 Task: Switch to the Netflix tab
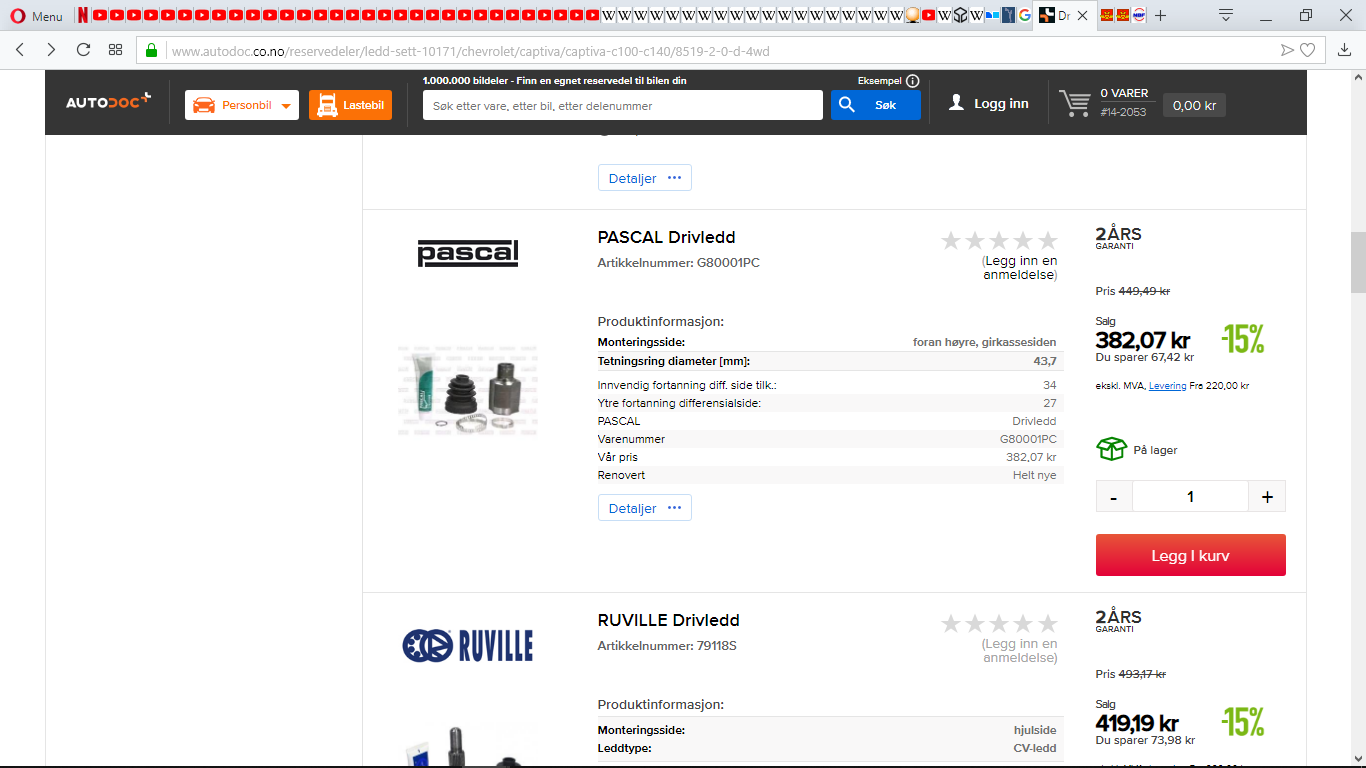(x=83, y=15)
